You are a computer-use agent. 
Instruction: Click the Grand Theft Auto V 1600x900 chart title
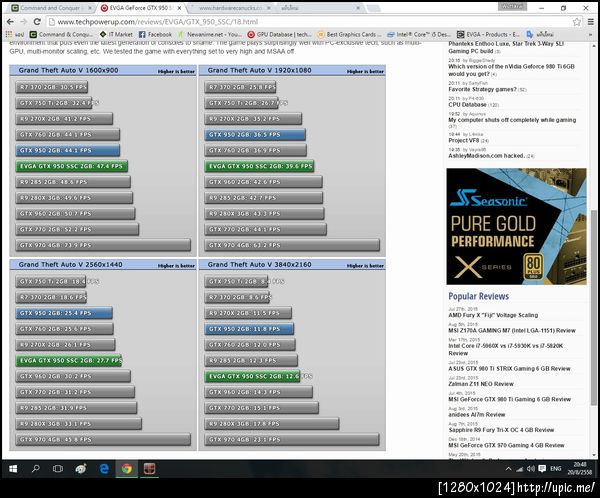click(x=68, y=70)
